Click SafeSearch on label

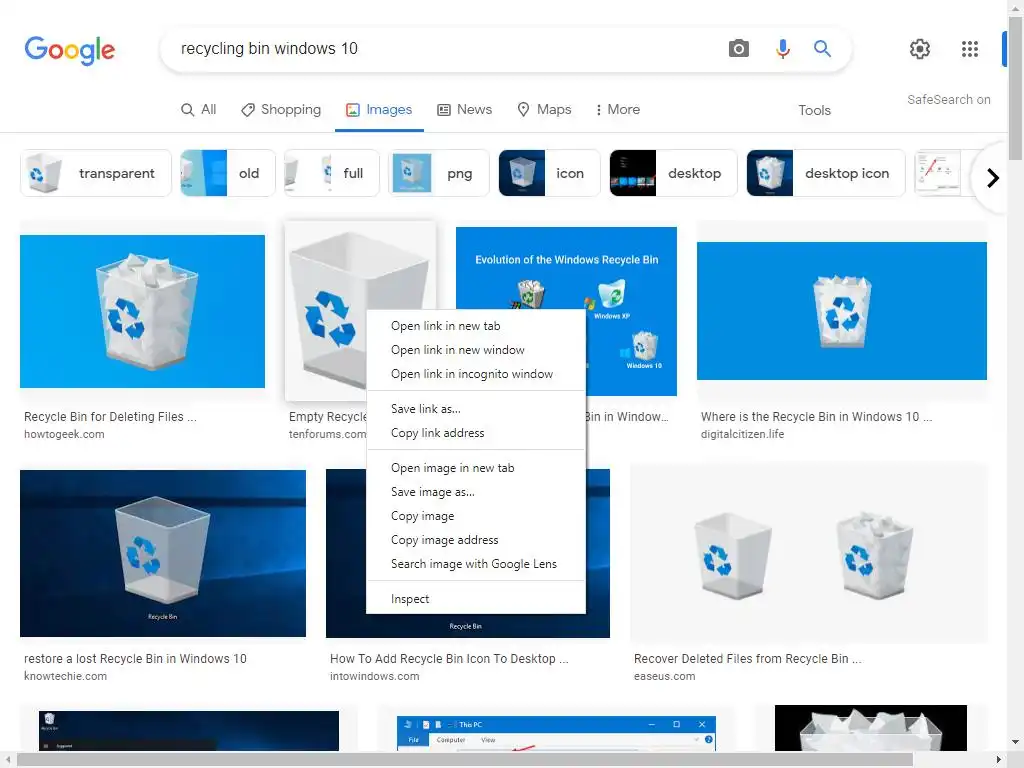pyautogui.click(x=948, y=99)
